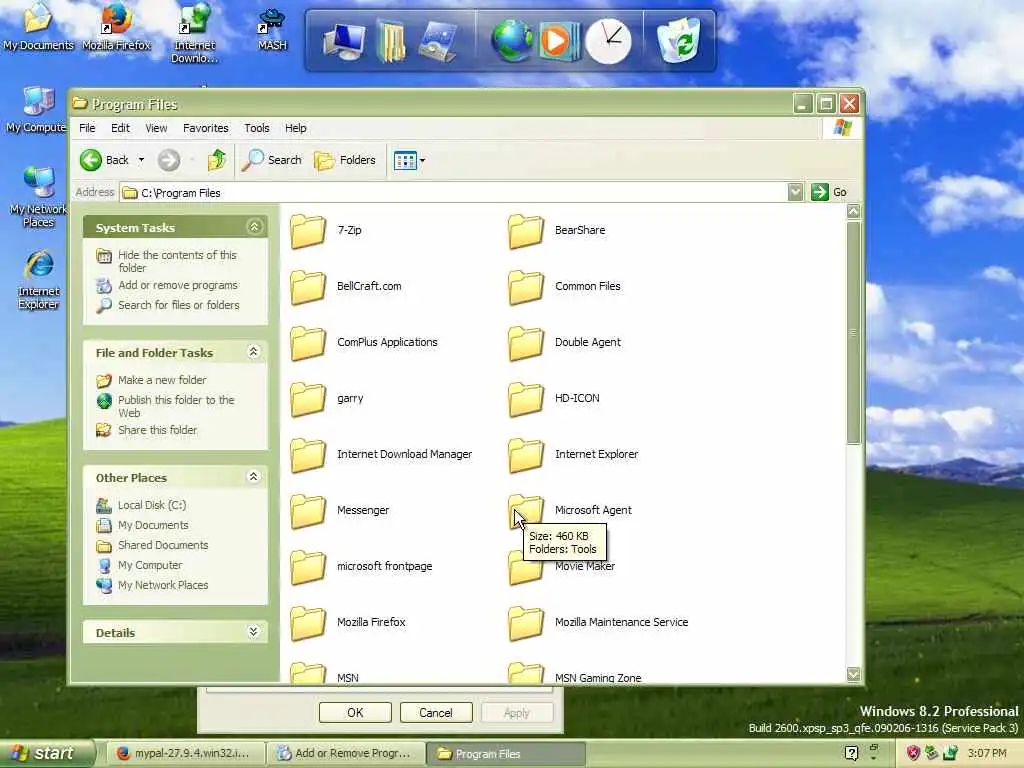The width and height of the screenshot is (1024, 768).
Task: Open the Edit menu
Action: 120,128
